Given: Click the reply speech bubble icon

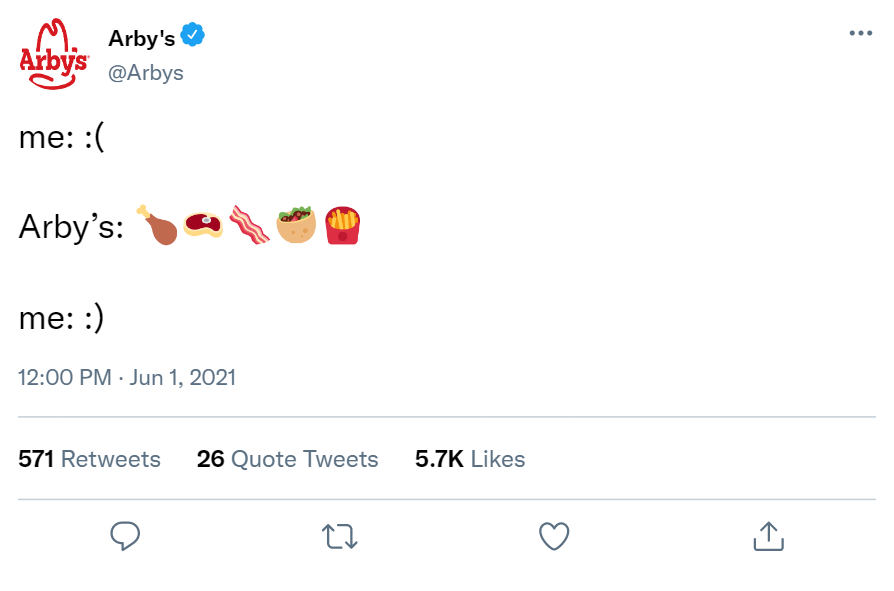Looking at the screenshot, I should 124,535.
